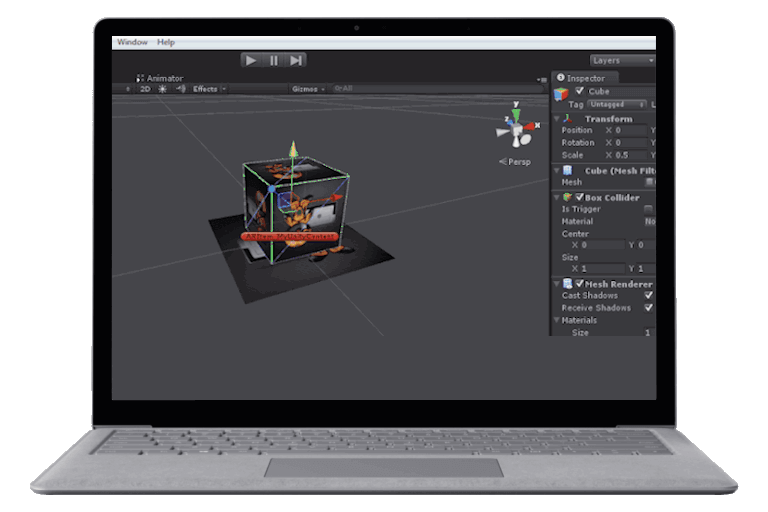This screenshot has height=512, width=768.
Task: Collapse the Box Collider foldout
Action: [556, 197]
